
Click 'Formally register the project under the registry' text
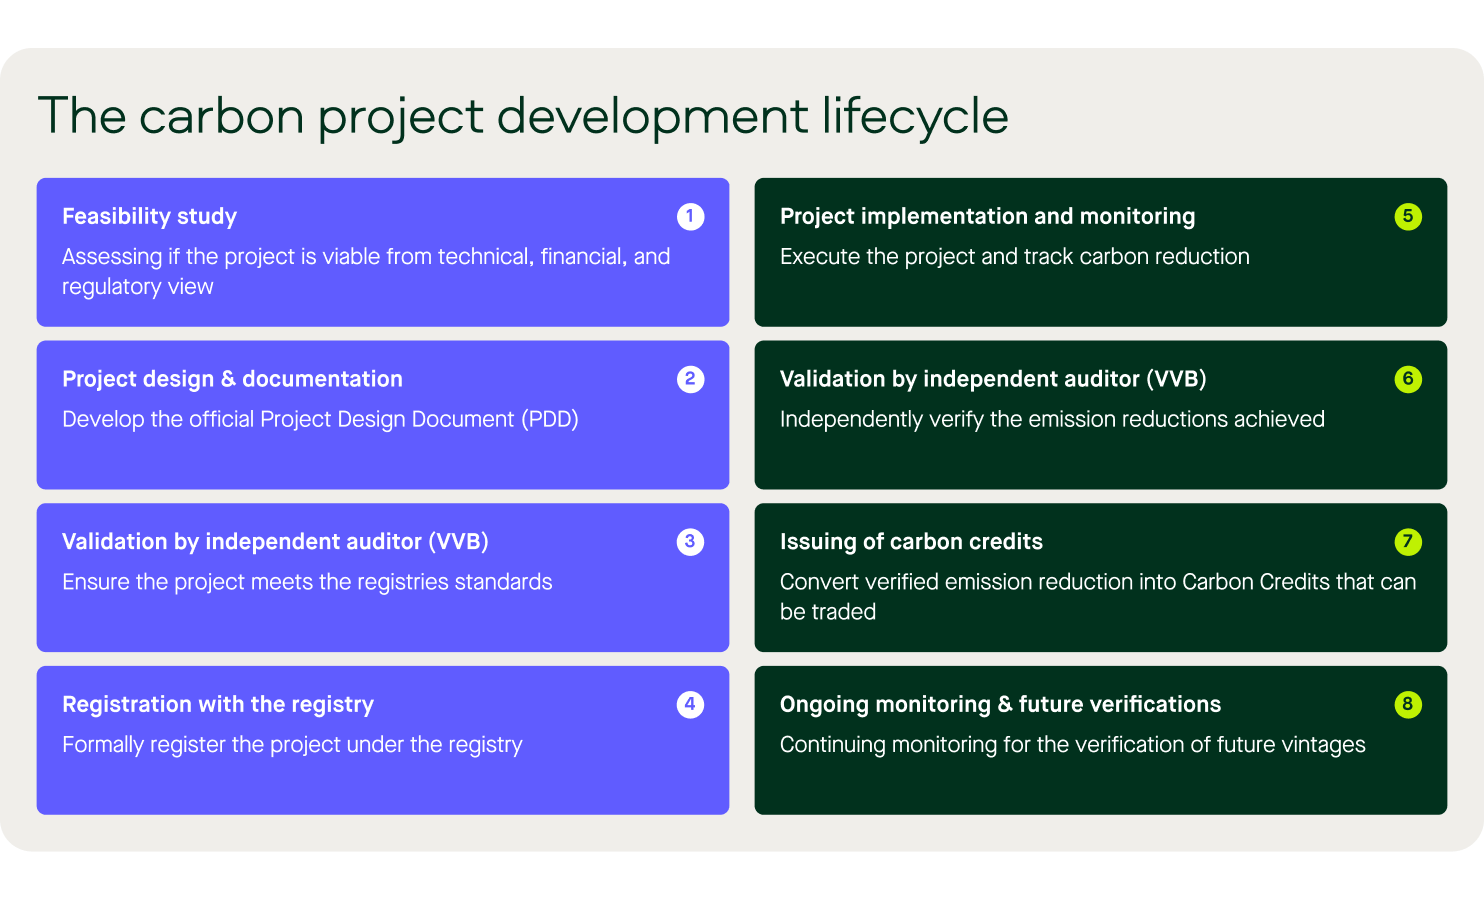click(x=292, y=745)
